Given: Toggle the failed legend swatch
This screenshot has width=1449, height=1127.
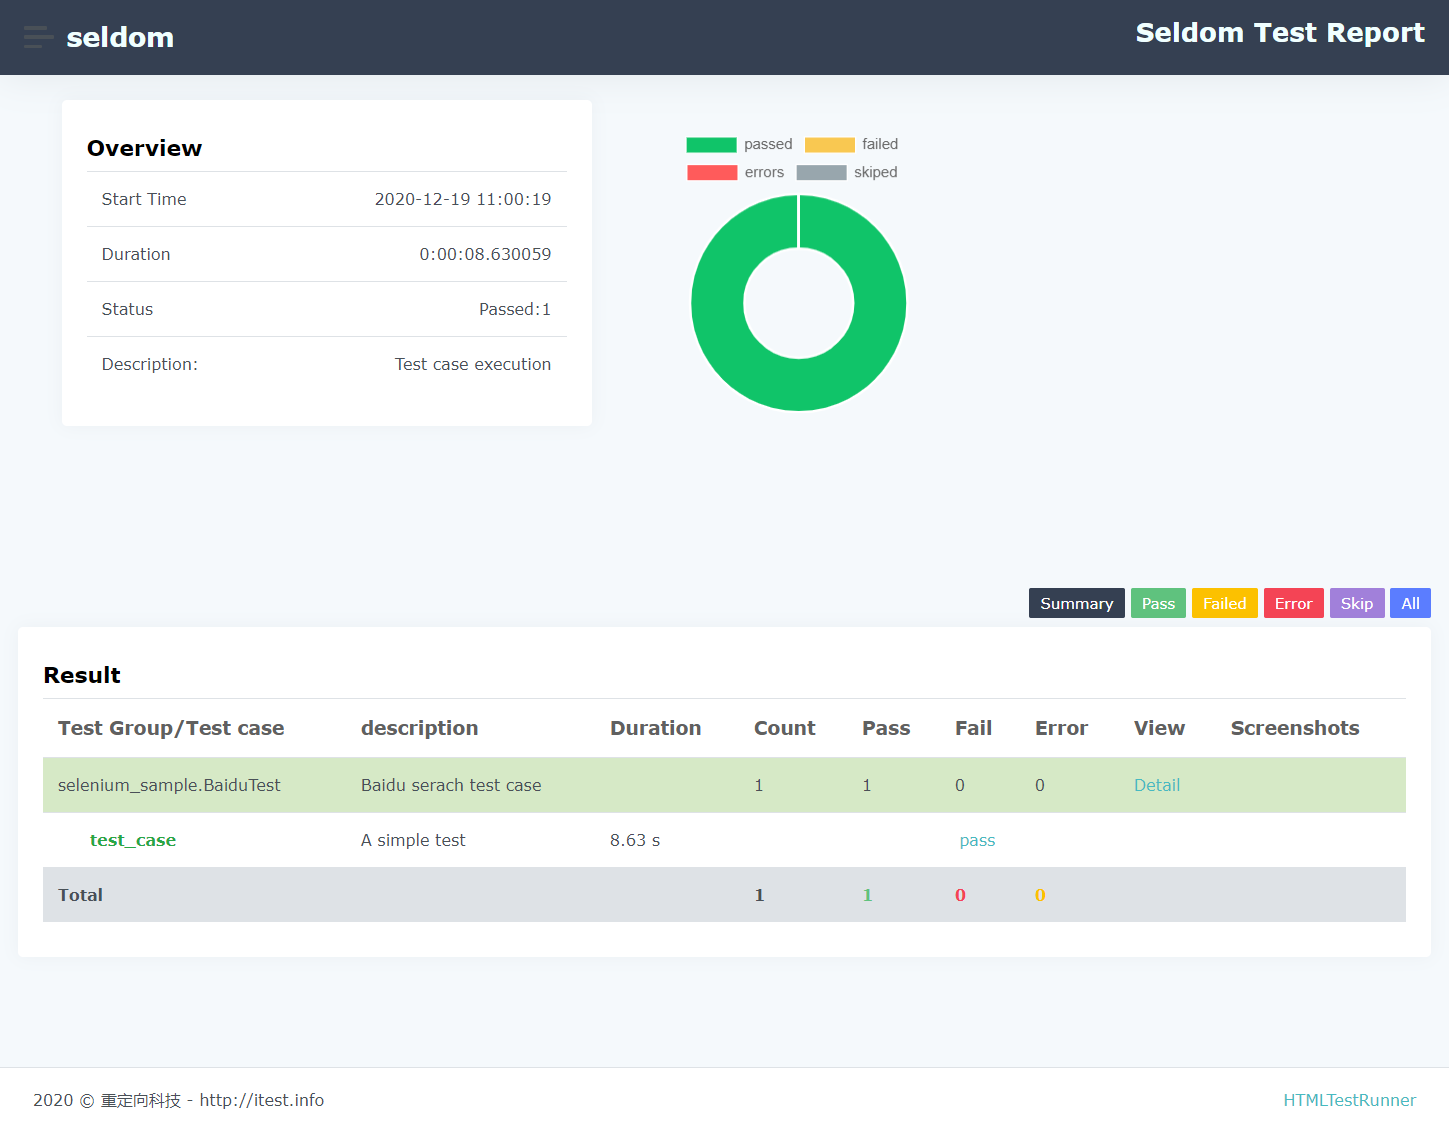Looking at the screenshot, I should tap(830, 145).
